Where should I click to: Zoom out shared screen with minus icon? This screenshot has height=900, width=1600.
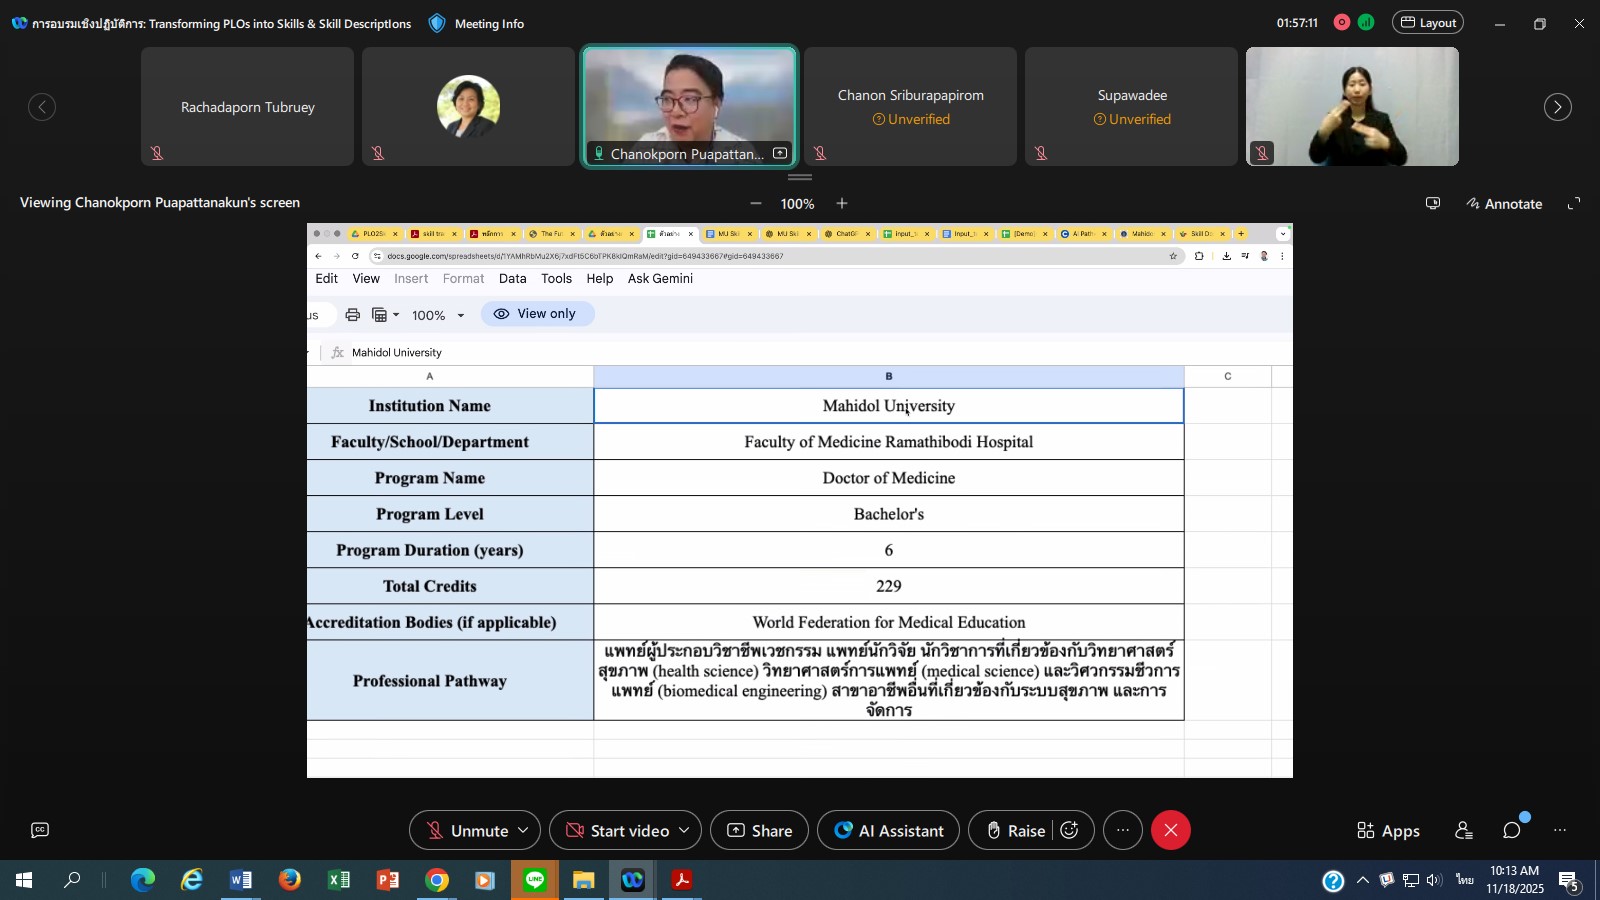pos(756,203)
